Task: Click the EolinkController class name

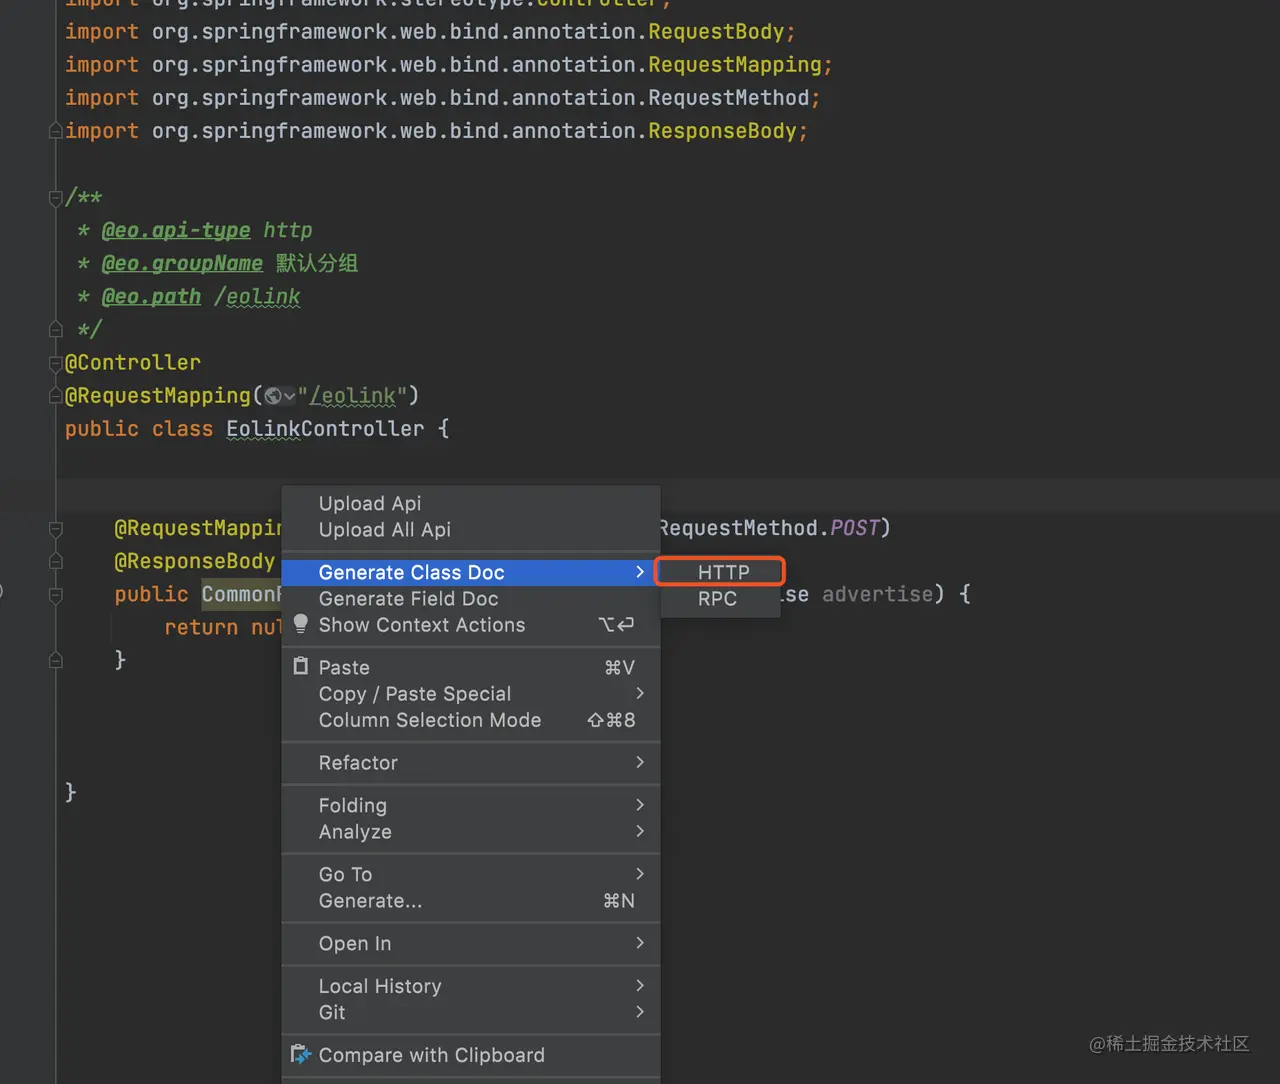Action: (x=325, y=429)
